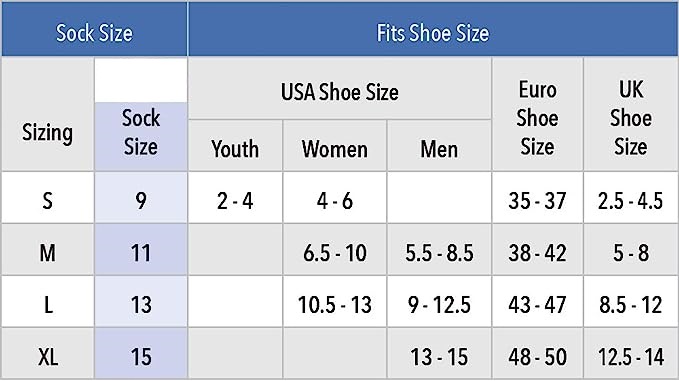This screenshot has height=381, width=679.
Task: Click the light-purple Sock Size subheader
Action: pyautogui.click(x=141, y=132)
